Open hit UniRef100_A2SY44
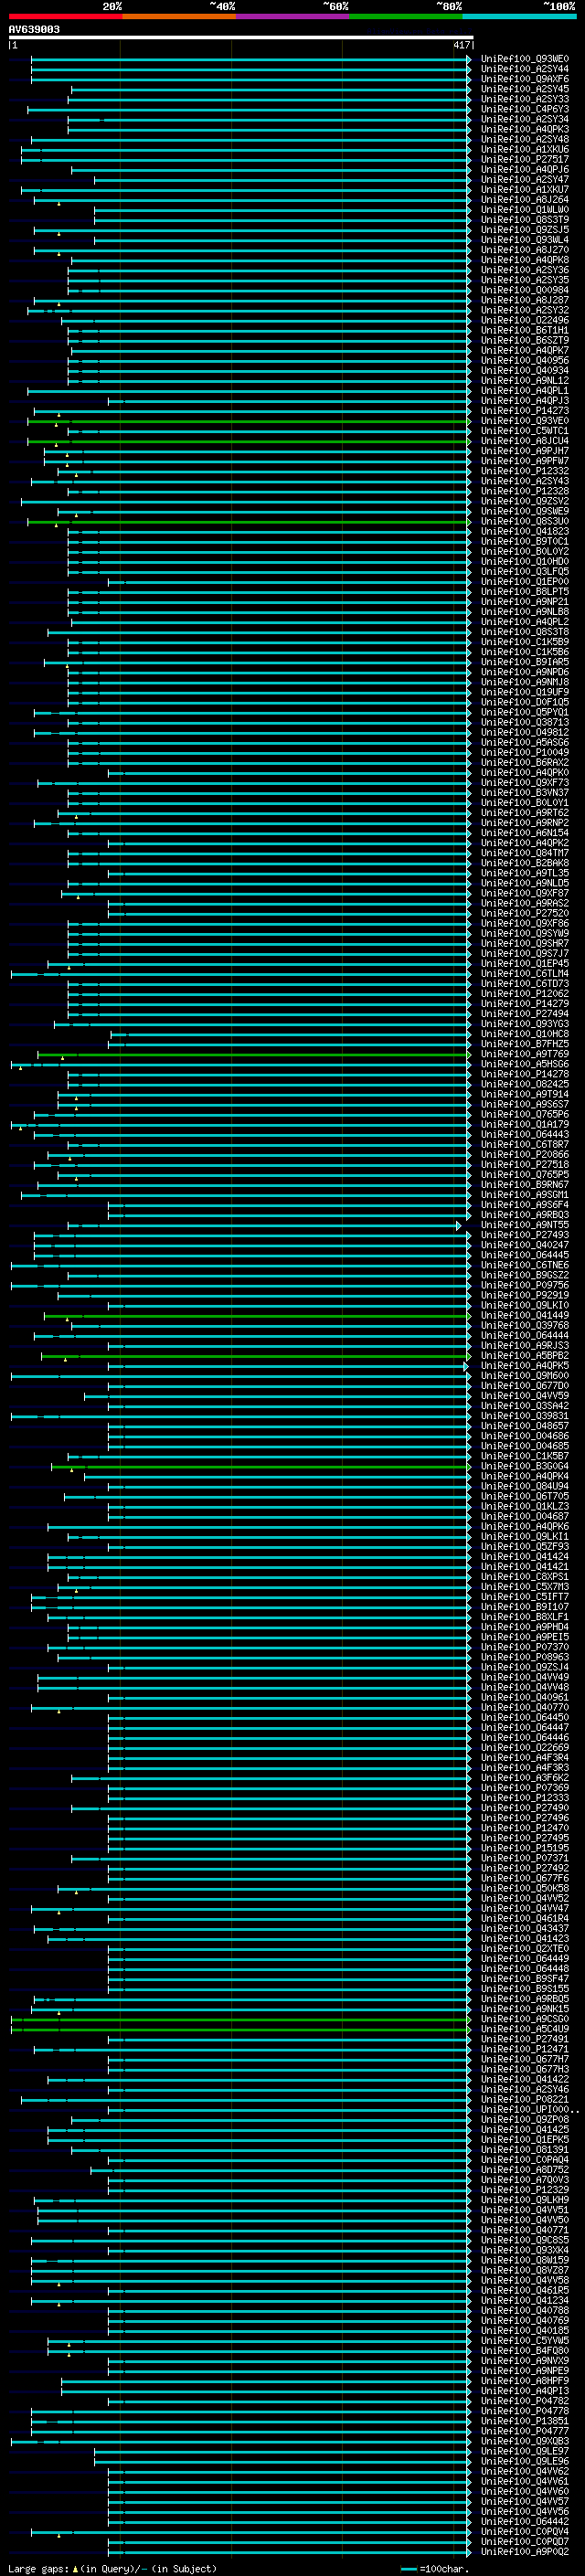The image size is (585, 2576). pyautogui.click(x=524, y=69)
